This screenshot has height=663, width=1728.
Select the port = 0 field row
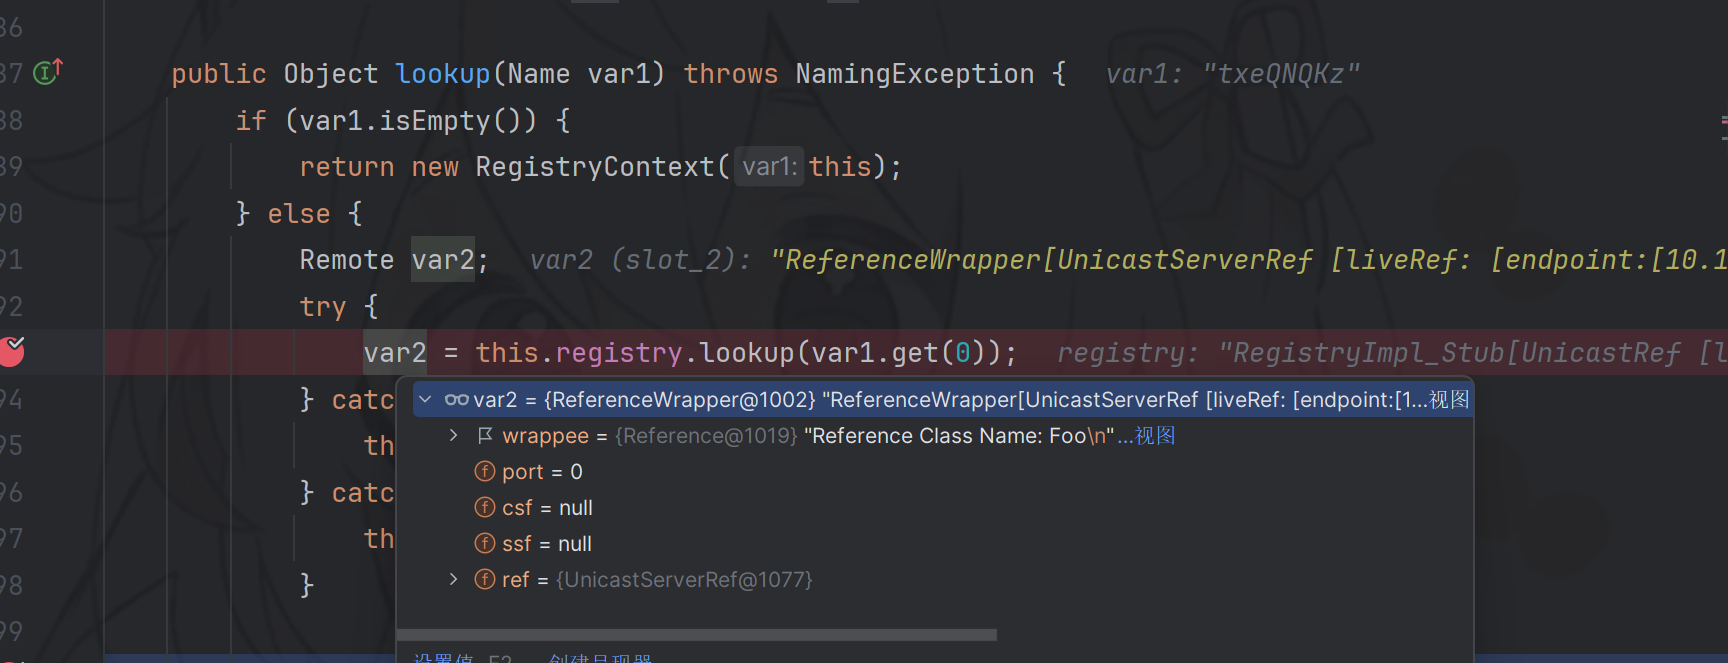coord(542,472)
